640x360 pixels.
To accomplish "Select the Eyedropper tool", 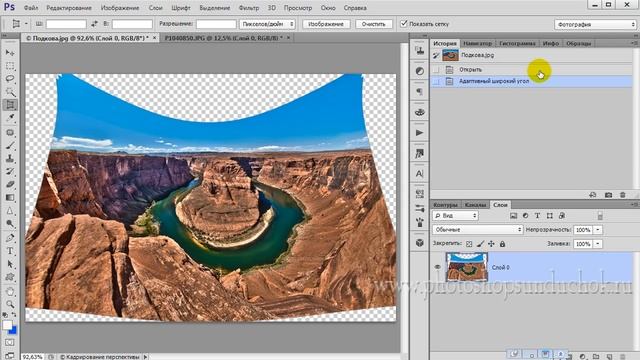I will point(10,118).
